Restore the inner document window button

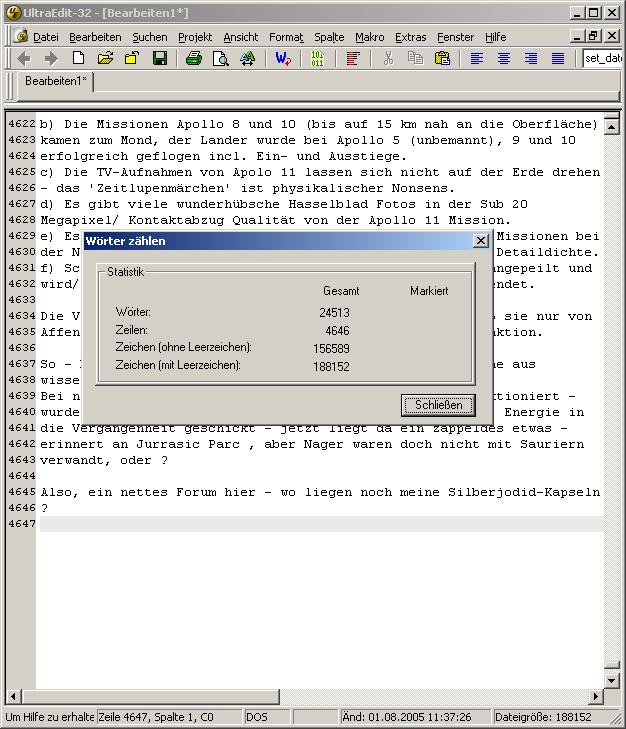(594, 36)
